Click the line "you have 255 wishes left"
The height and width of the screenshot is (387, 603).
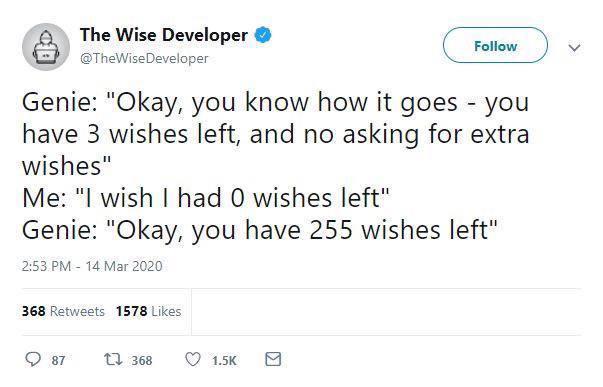(340, 230)
